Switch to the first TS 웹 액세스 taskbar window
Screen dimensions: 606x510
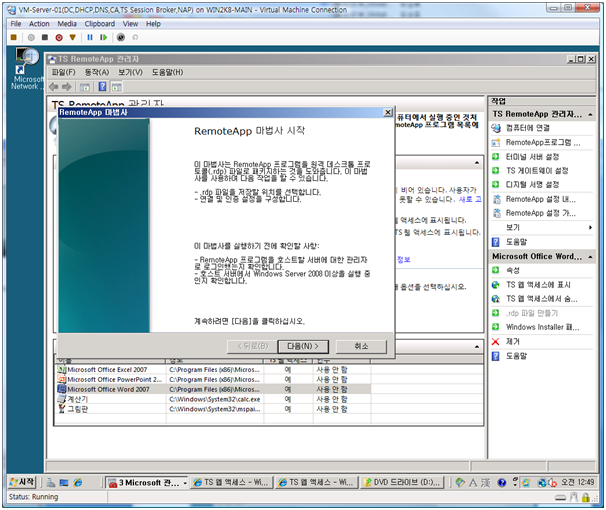point(231,483)
